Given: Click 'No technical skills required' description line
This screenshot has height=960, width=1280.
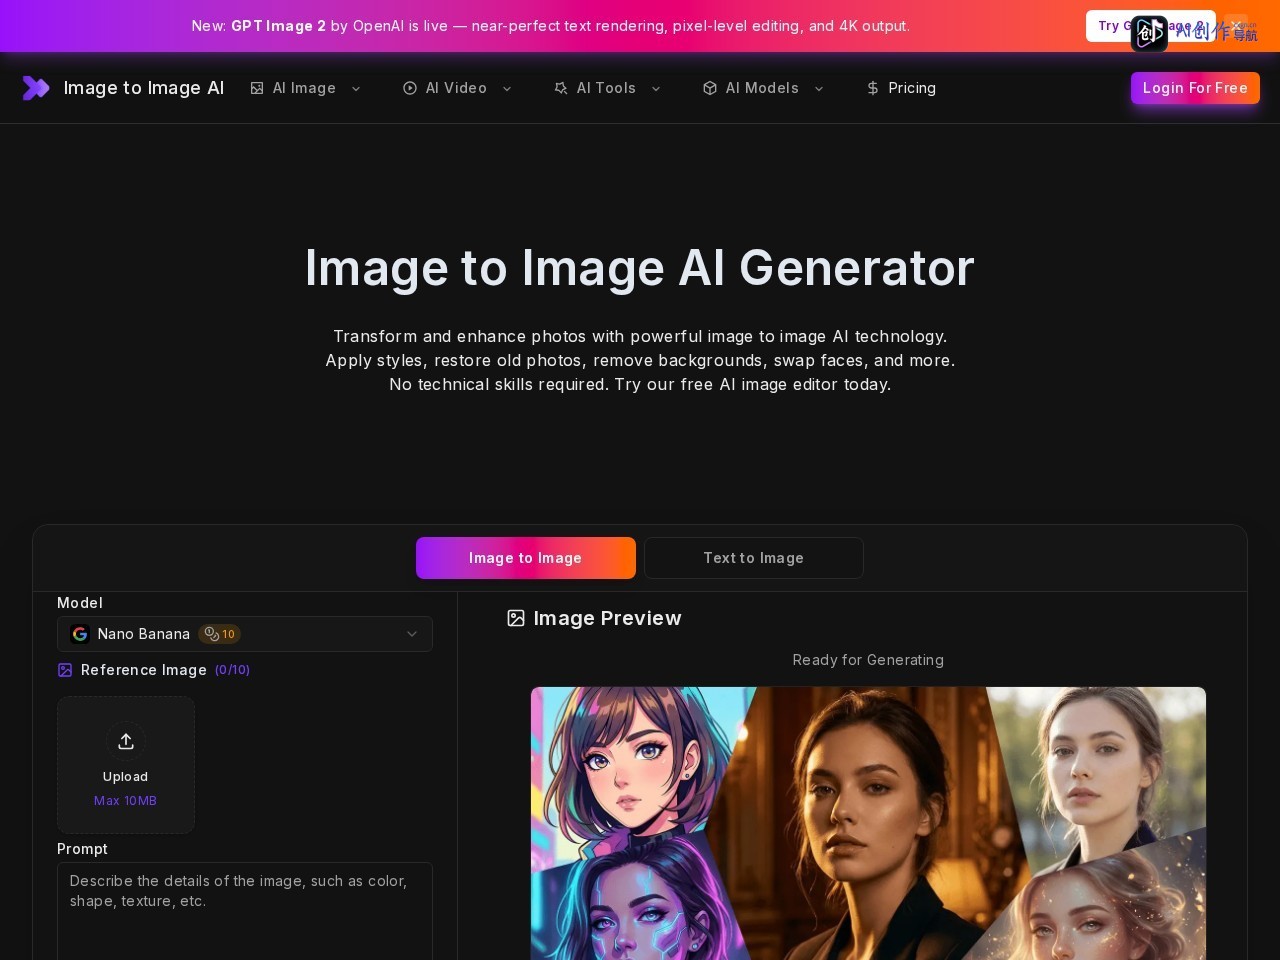Looking at the screenshot, I should [x=640, y=384].
